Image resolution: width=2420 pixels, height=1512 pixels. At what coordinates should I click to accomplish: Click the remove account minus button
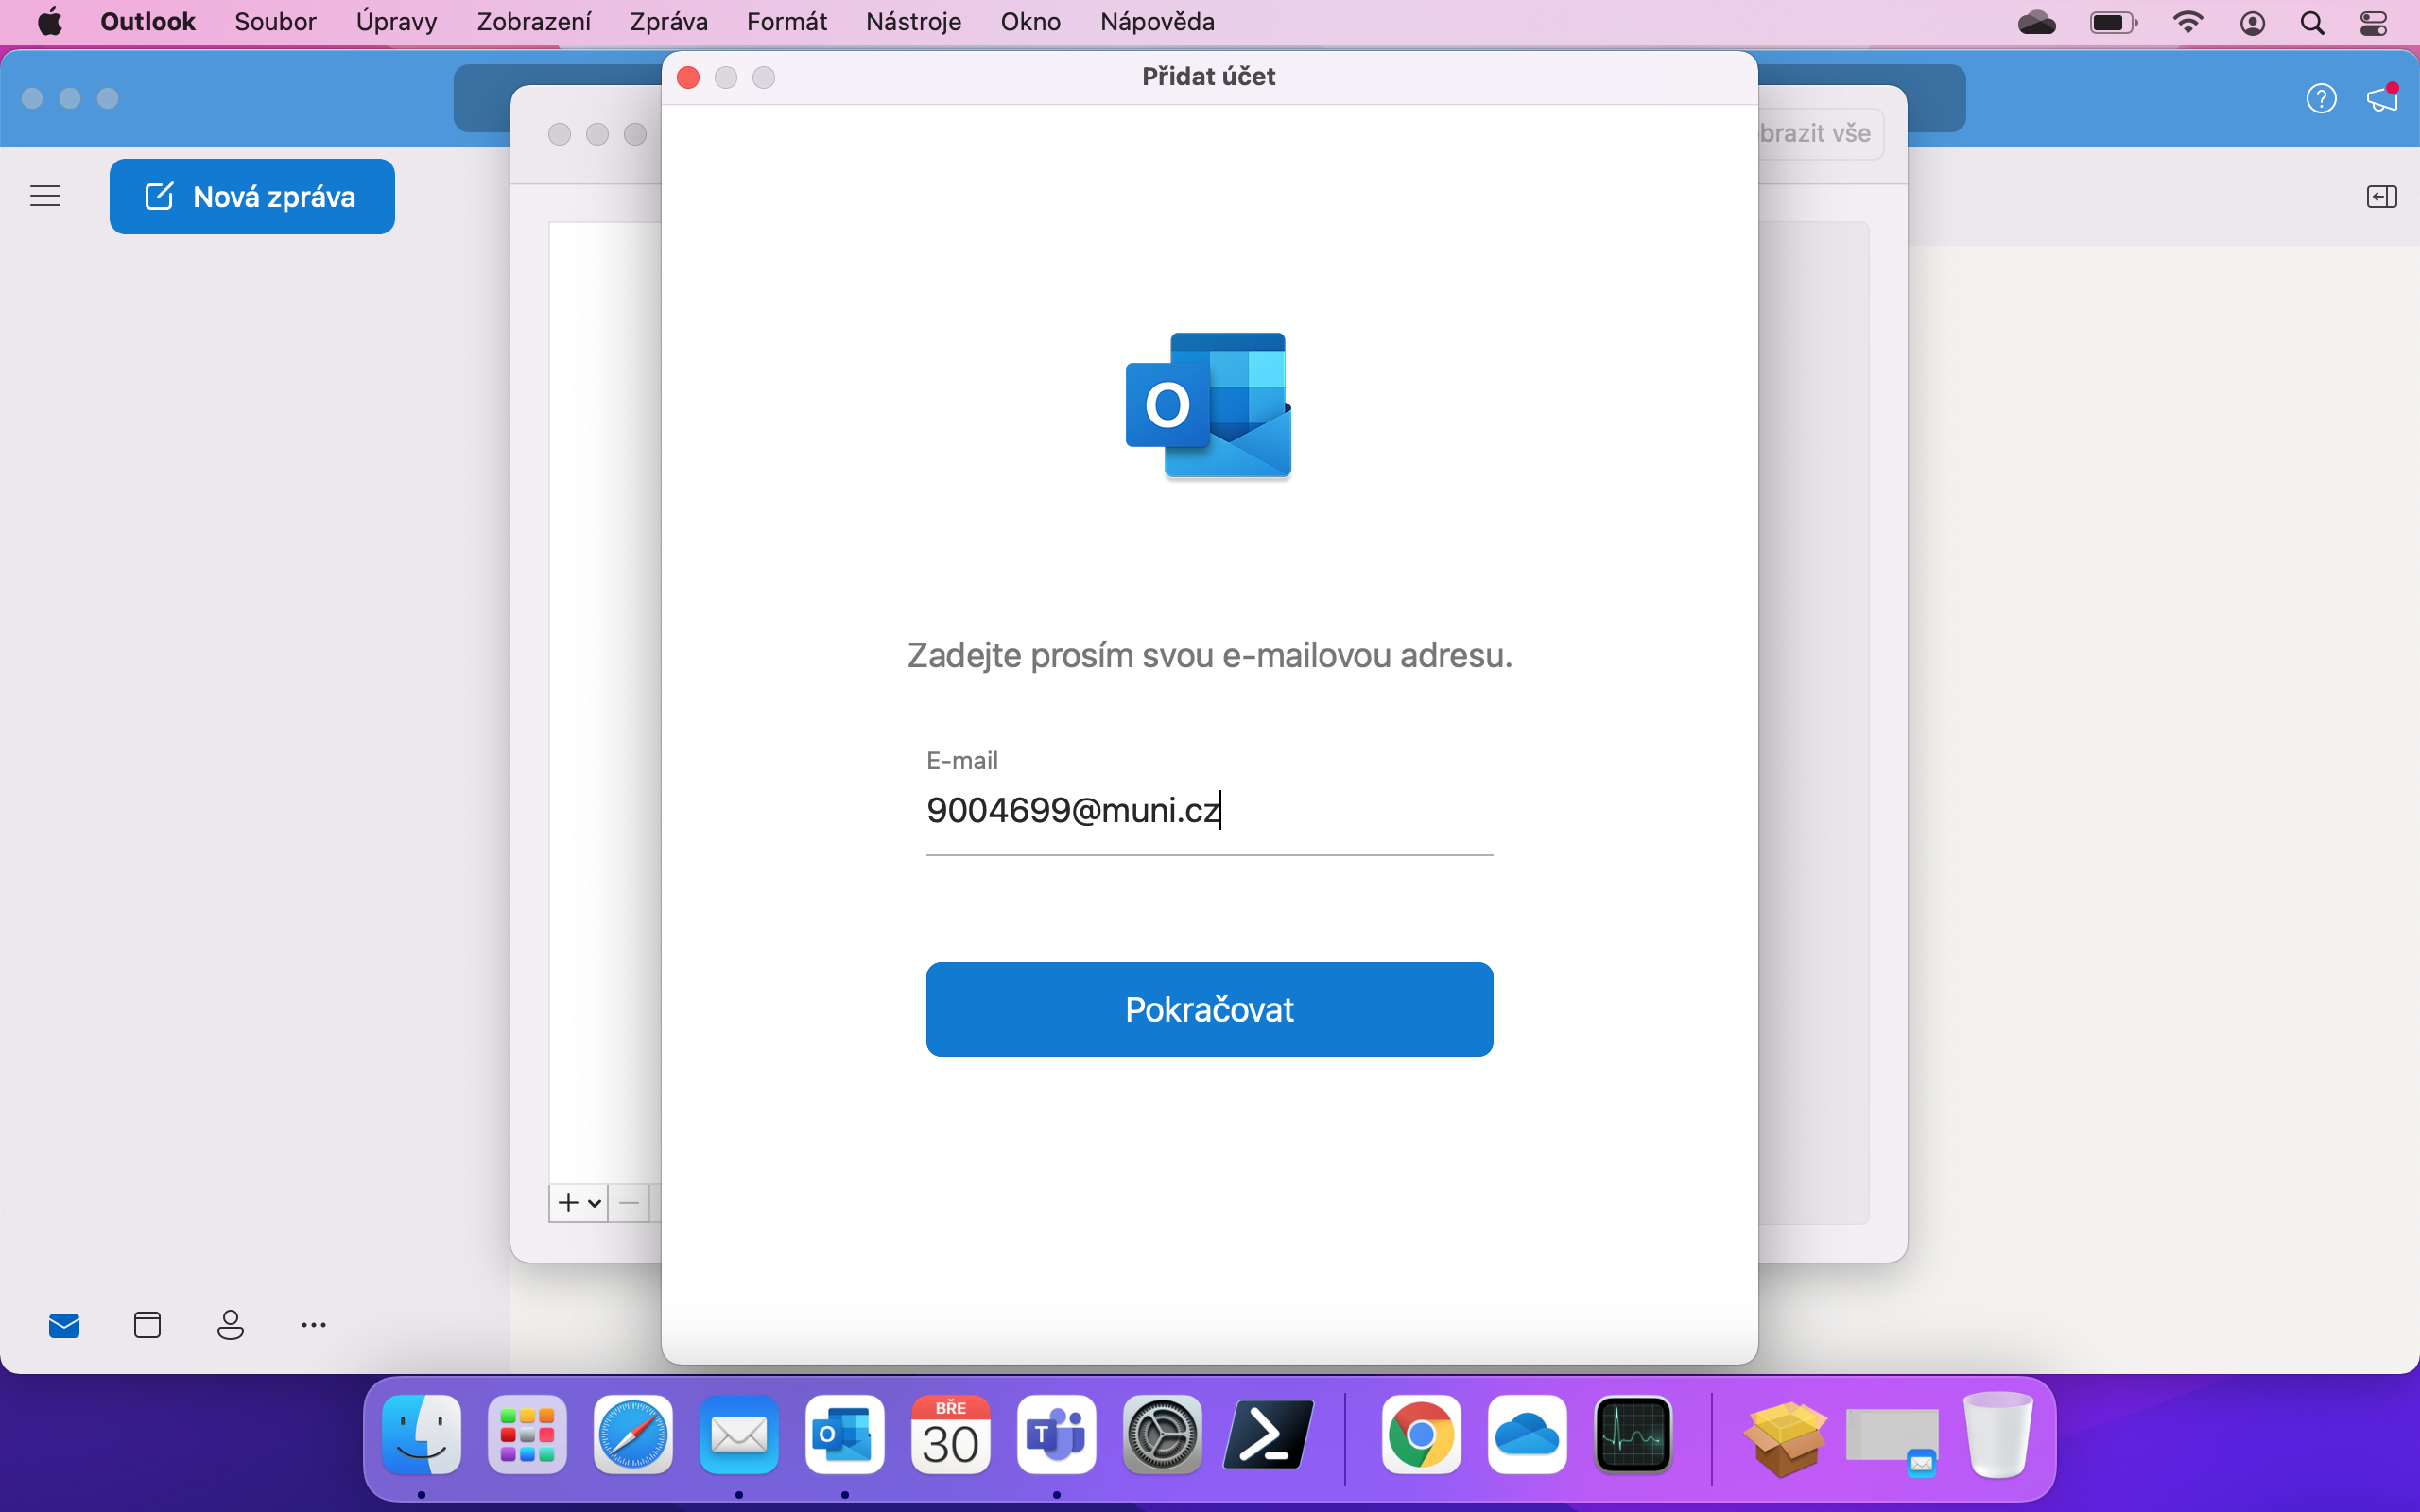click(x=629, y=1202)
